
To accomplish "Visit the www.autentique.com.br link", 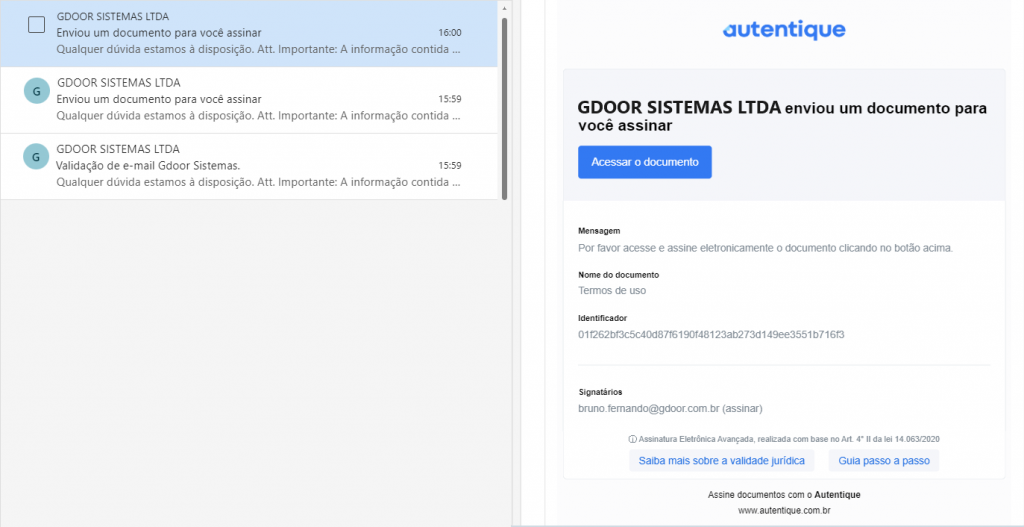I will click(x=784, y=509).
